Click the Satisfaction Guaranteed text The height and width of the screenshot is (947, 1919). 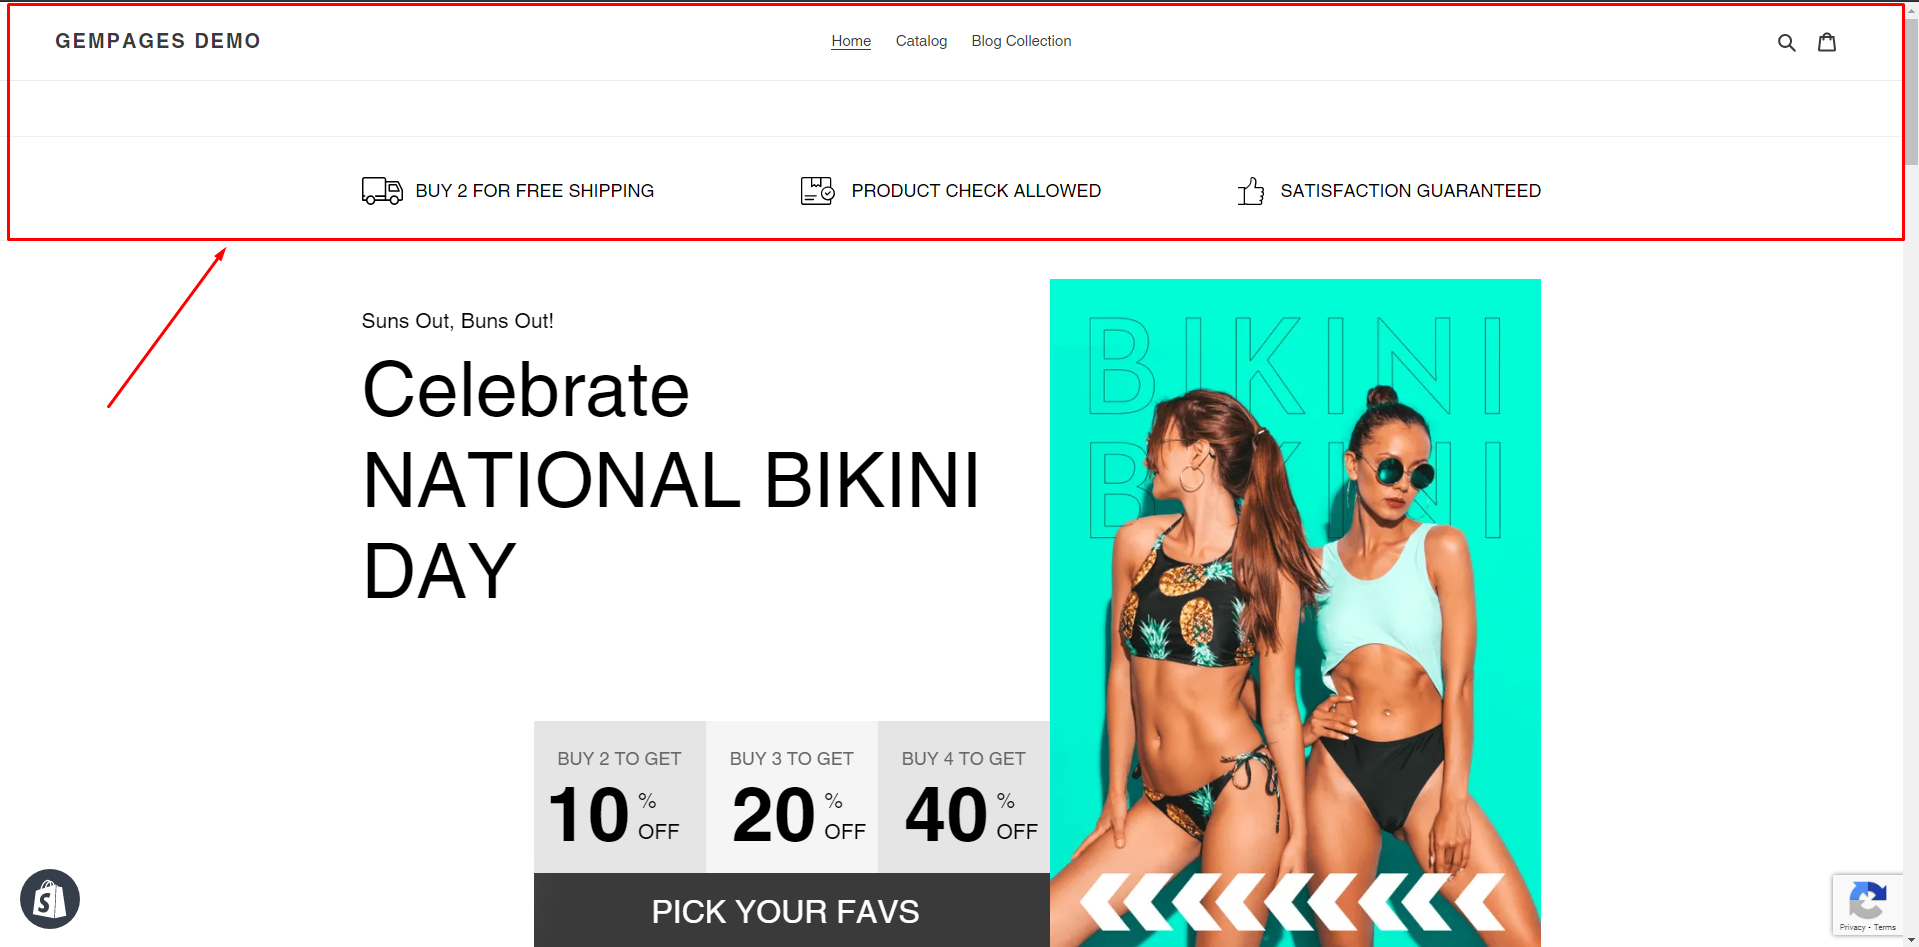(1410, 191)
